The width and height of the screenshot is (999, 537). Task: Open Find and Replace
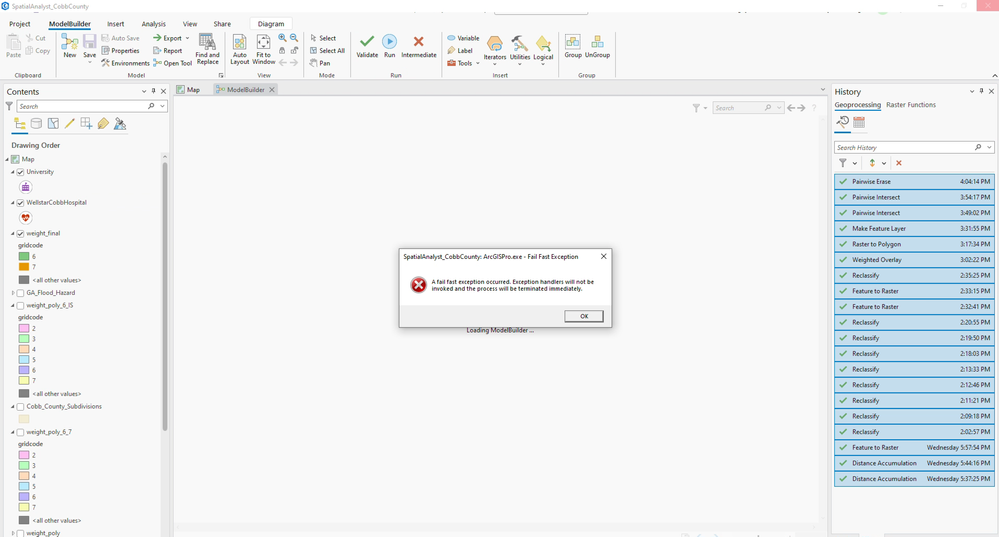click(x=207, y=49)
